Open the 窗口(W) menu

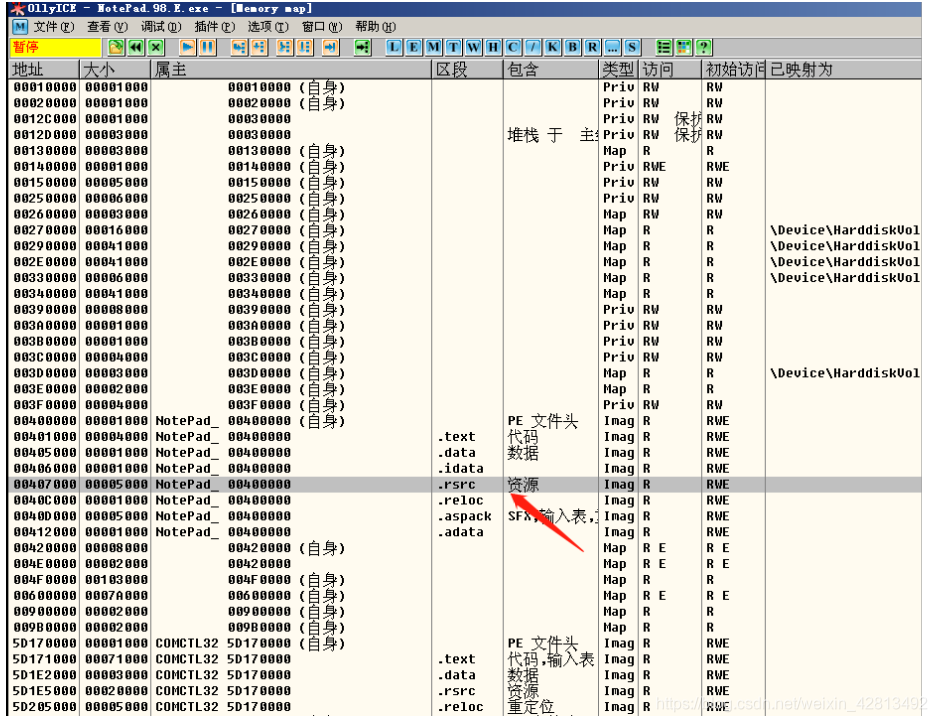tap(322, 27)
